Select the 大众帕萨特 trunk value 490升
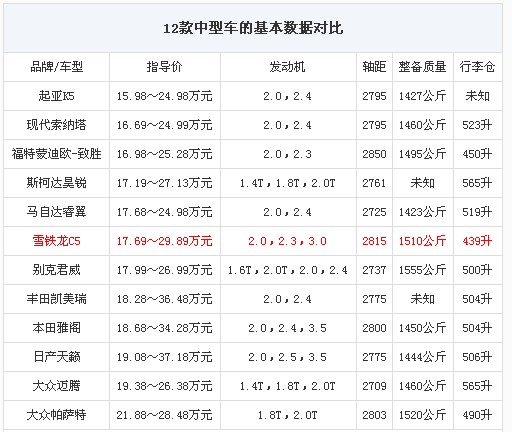 click(x=477, y=415)
